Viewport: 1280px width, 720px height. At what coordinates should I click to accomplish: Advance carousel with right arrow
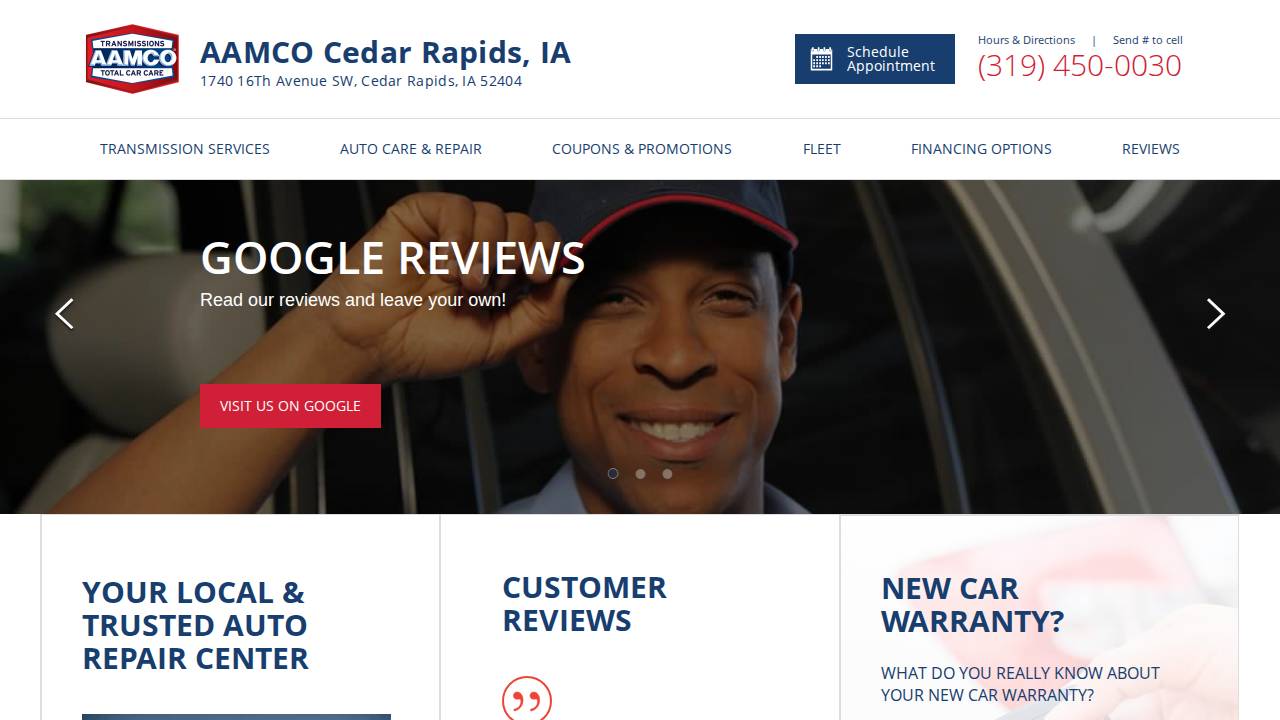(1215, 314)
